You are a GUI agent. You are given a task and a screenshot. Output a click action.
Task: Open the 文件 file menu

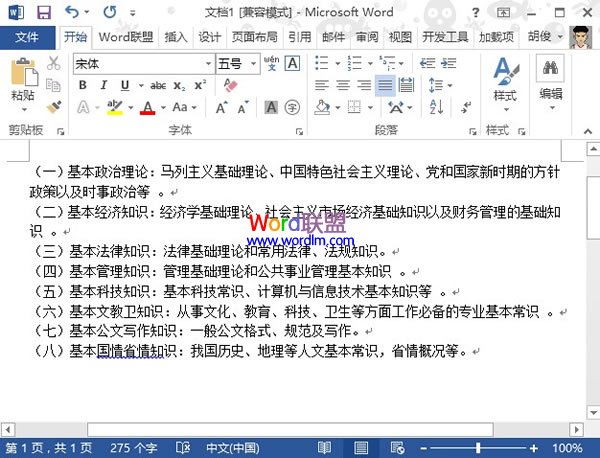(27, 38)
